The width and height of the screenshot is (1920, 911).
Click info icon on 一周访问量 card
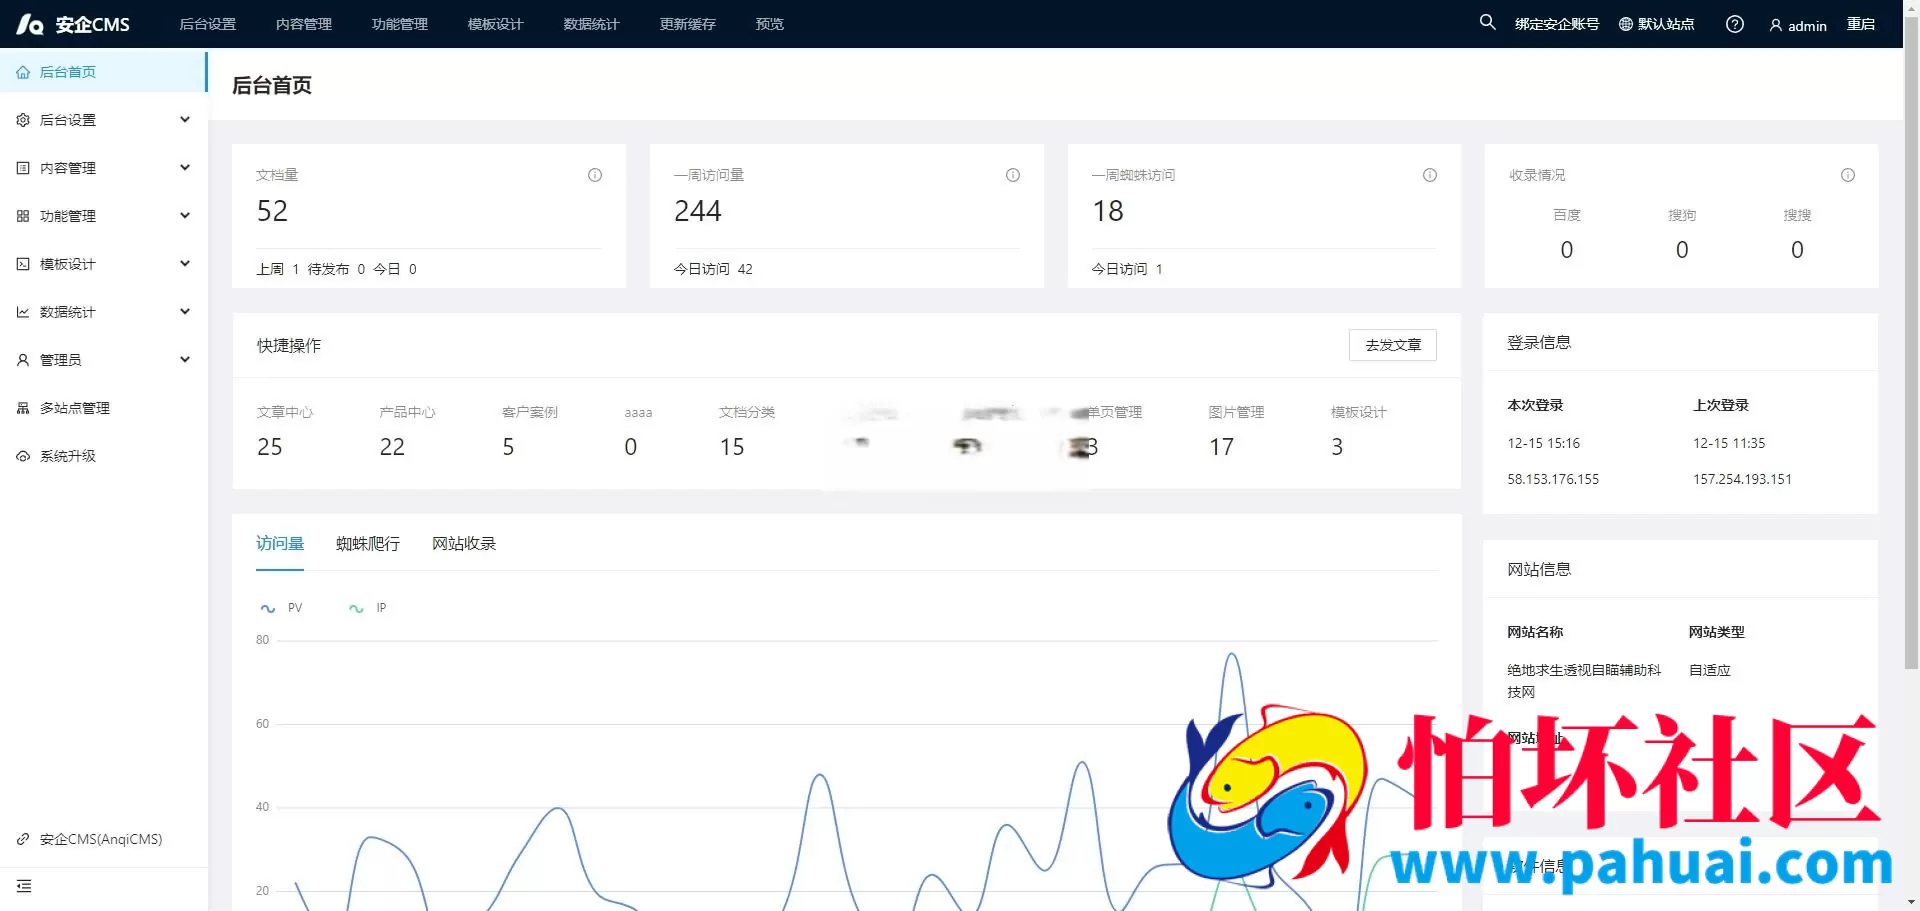click(1012, 175)
